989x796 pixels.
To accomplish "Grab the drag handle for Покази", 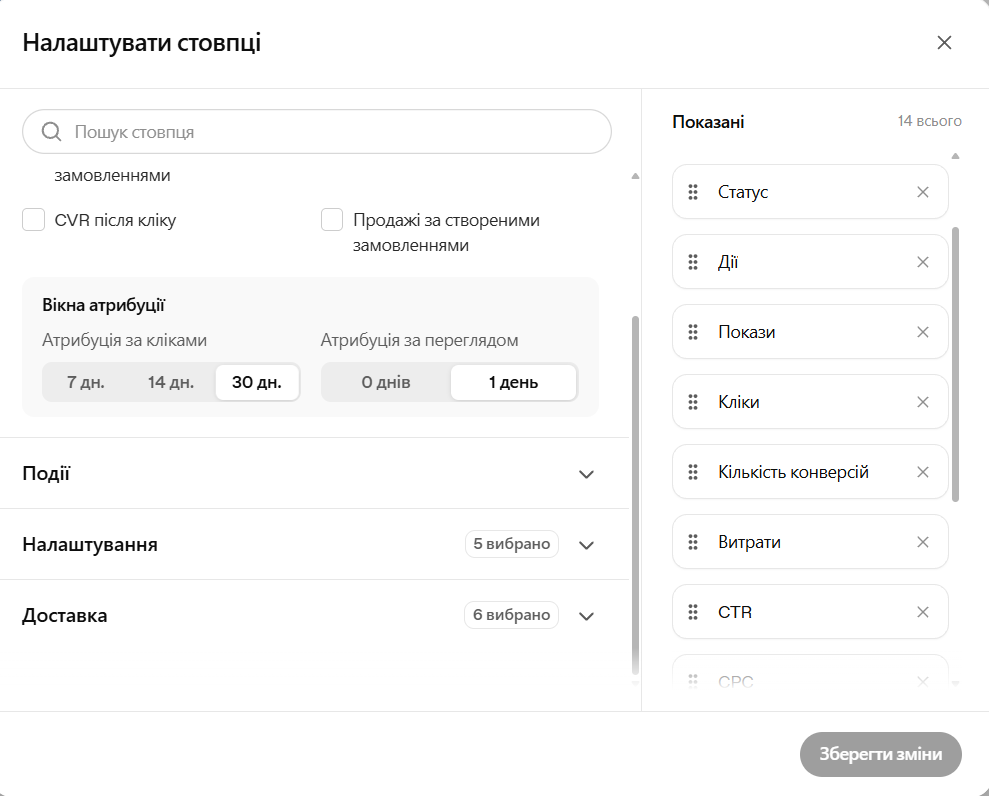I will pos(693,332).
